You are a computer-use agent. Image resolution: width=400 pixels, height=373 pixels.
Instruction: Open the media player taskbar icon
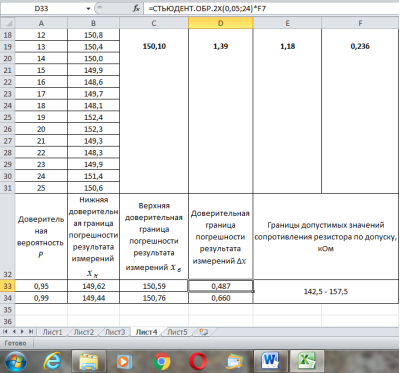point(125,362)
